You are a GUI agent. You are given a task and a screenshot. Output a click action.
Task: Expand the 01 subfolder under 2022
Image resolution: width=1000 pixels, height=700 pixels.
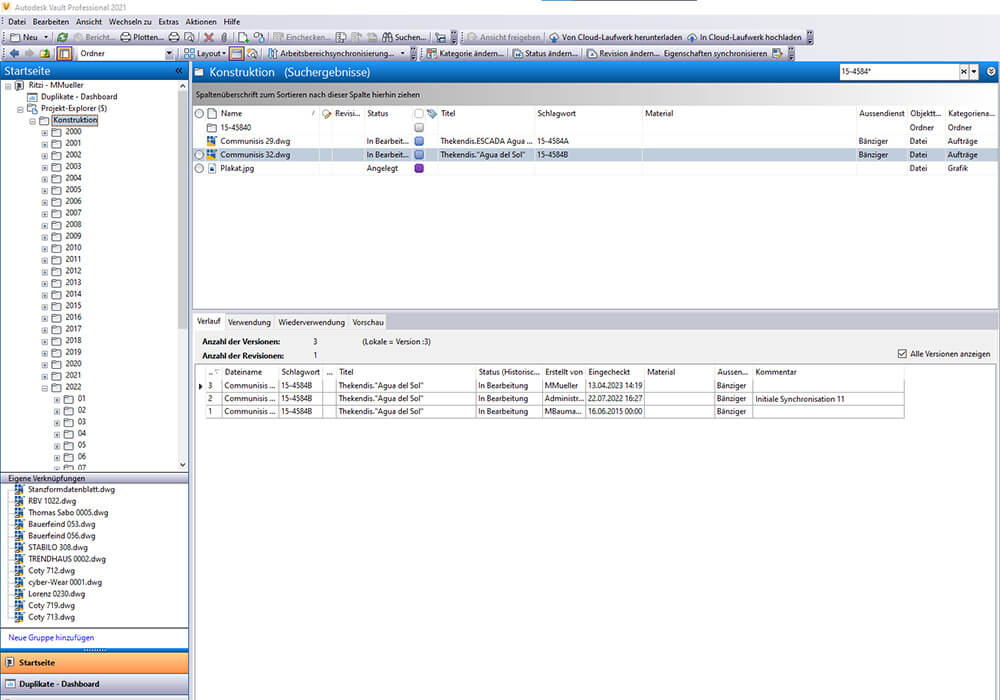57,400
